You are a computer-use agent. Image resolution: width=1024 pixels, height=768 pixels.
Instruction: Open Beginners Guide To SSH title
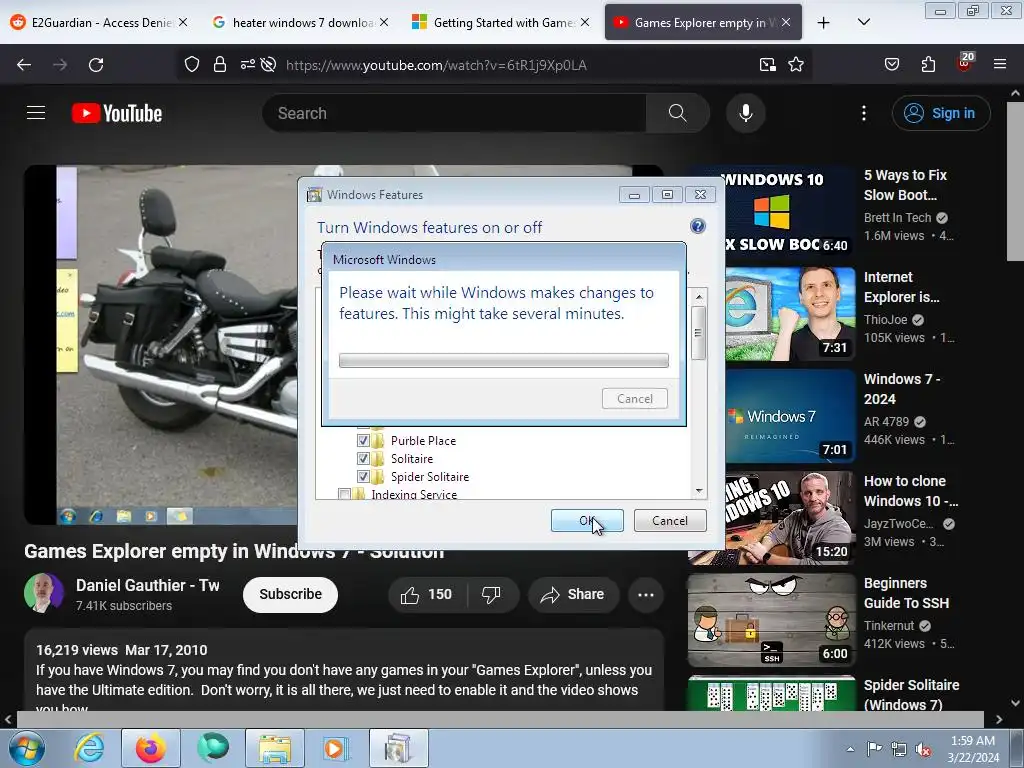click(906, 593)
